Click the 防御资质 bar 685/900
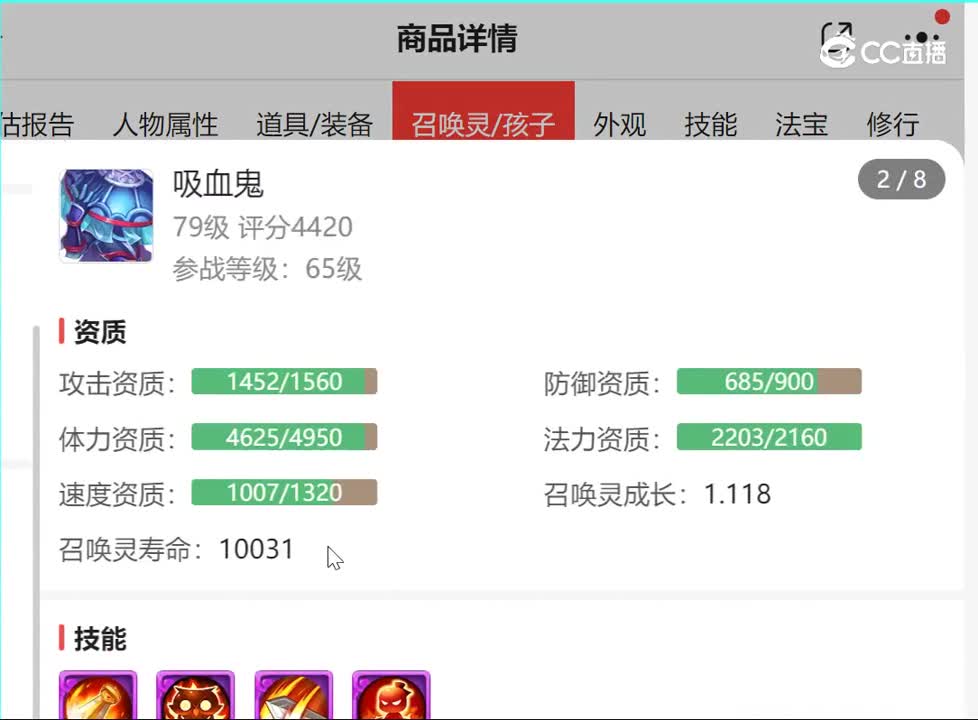Viewport: 978px width, 720px height. pos(769,381)
